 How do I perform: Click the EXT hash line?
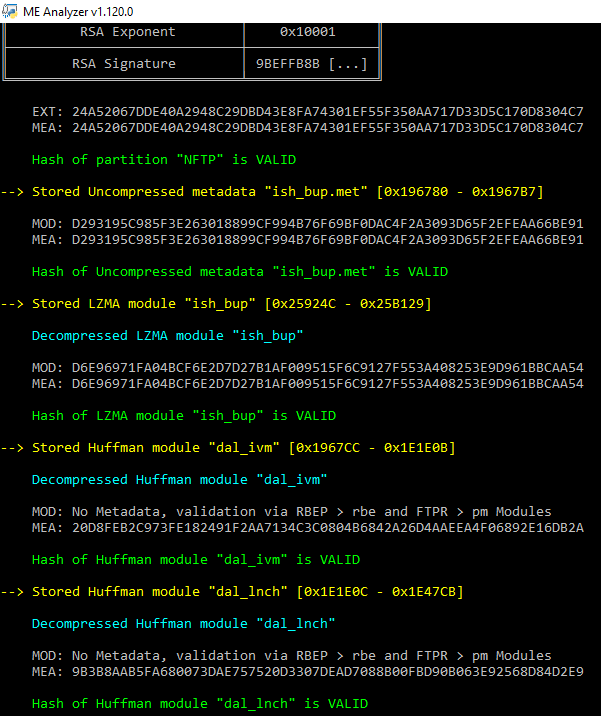(x=308, y=111)
